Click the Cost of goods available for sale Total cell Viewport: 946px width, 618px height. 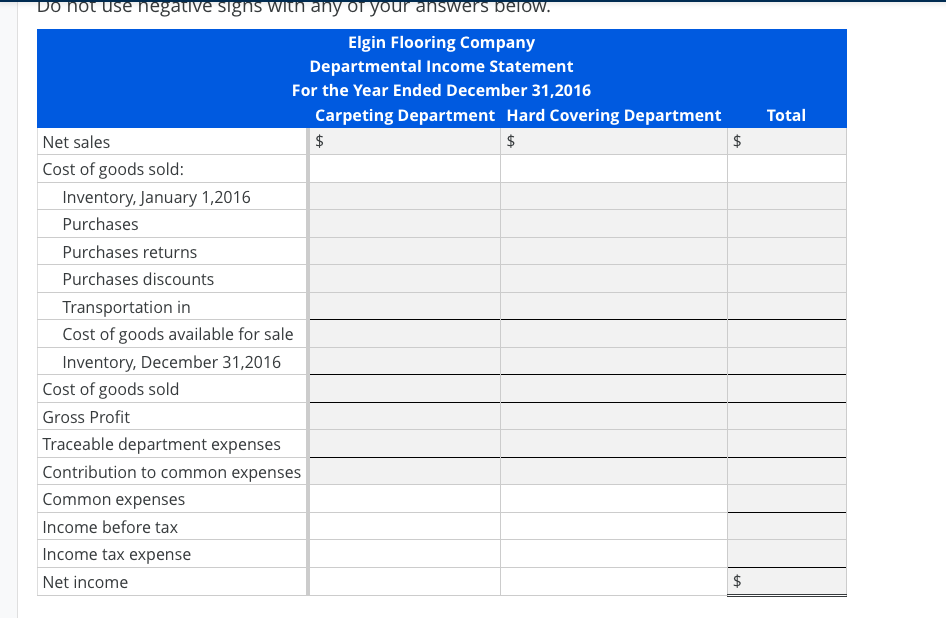tap(786, 333)
